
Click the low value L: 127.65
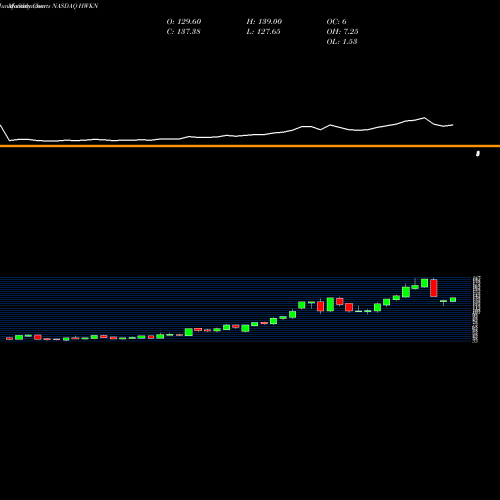click(263, 31)
